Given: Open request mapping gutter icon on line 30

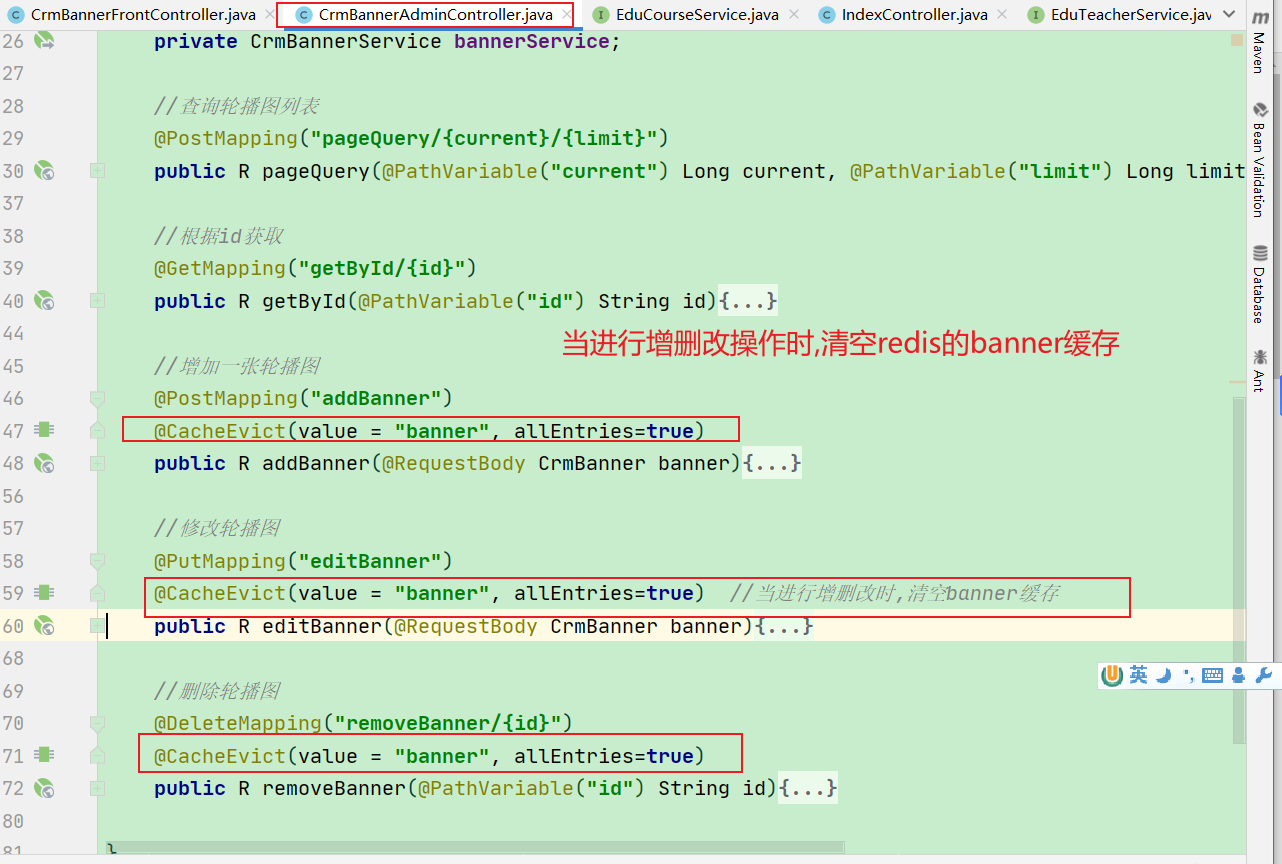Looking at the screenshot, I should [44, 171].
